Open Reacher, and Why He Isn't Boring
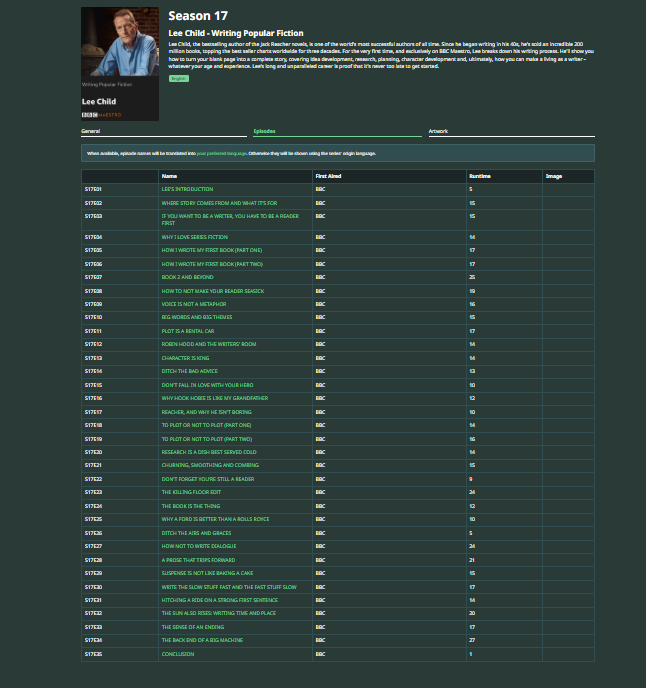The height and width of the screenshot is (688, 646). click(206, 412)
